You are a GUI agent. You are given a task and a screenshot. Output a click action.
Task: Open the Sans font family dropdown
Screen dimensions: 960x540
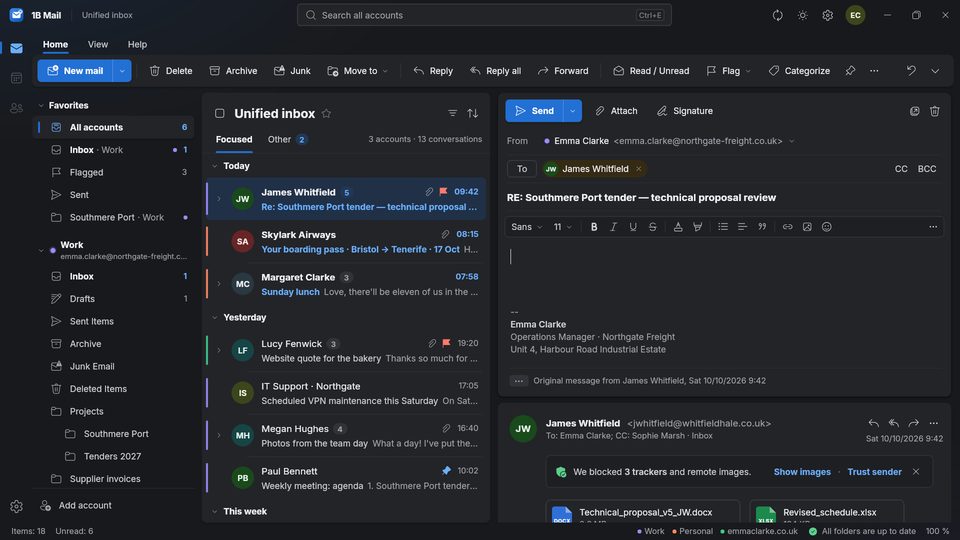pyautogui.click(x=527, y=227)
